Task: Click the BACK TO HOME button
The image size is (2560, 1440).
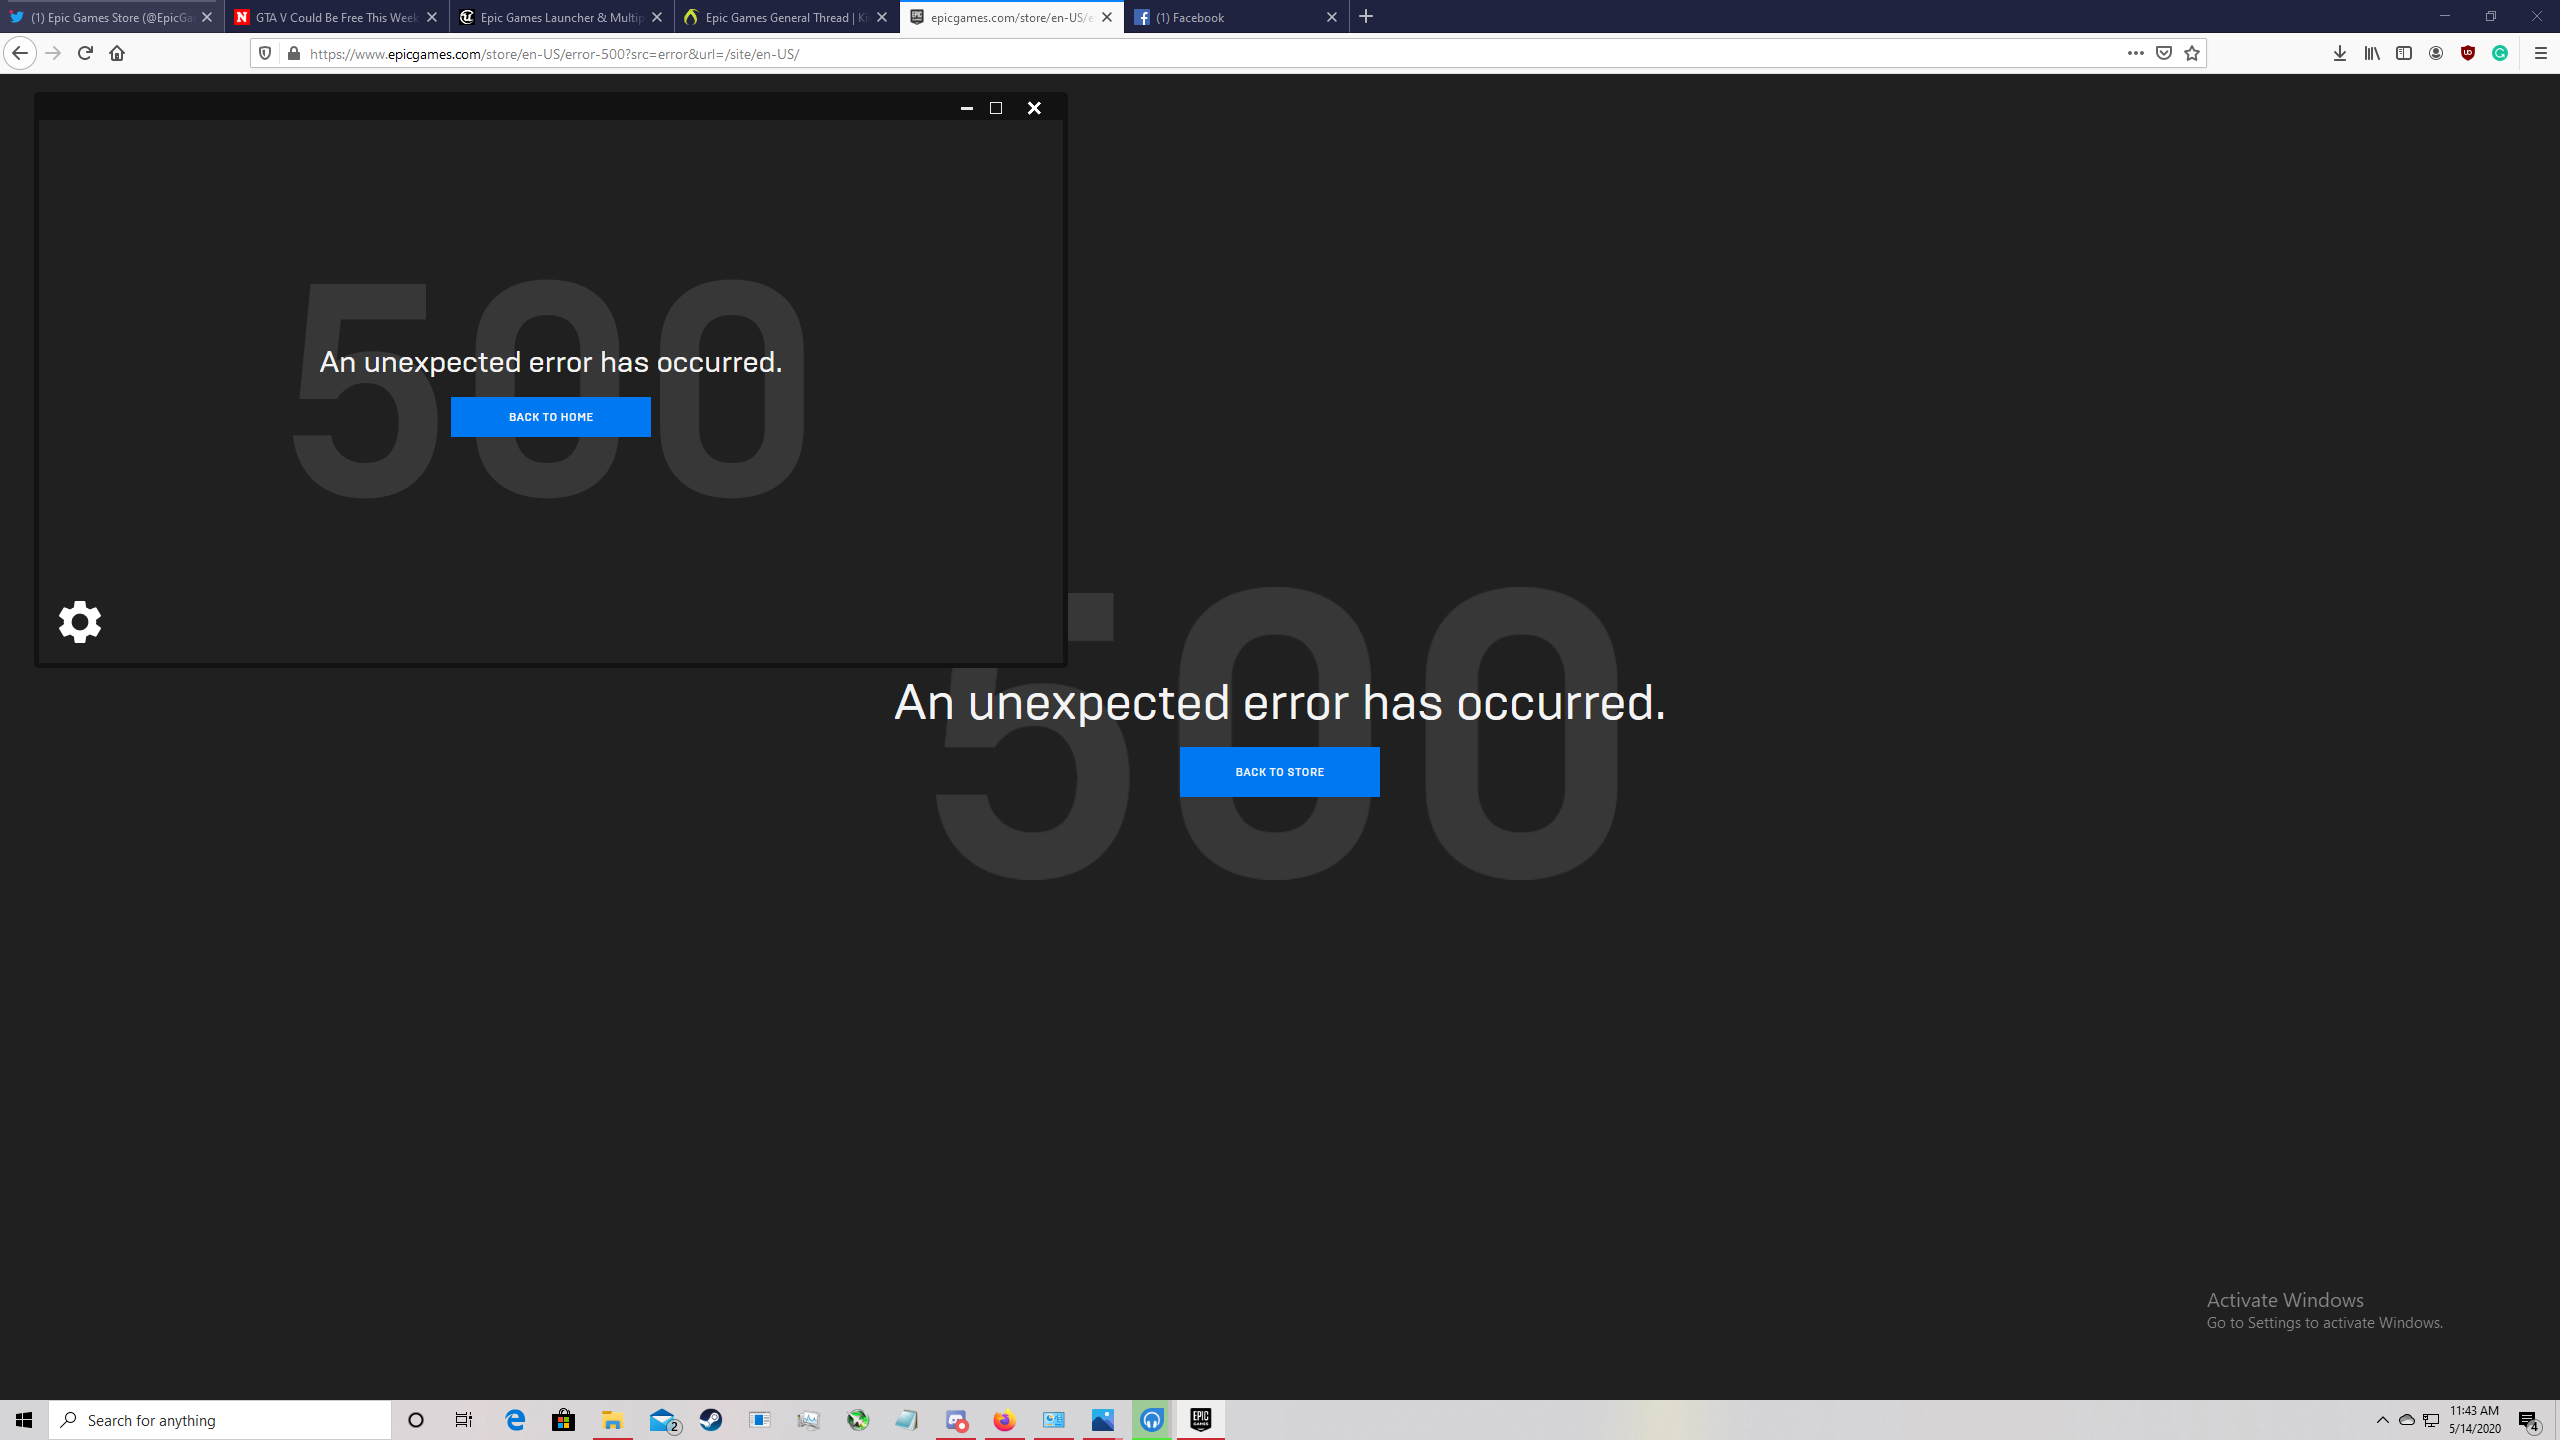Action: 551,417
